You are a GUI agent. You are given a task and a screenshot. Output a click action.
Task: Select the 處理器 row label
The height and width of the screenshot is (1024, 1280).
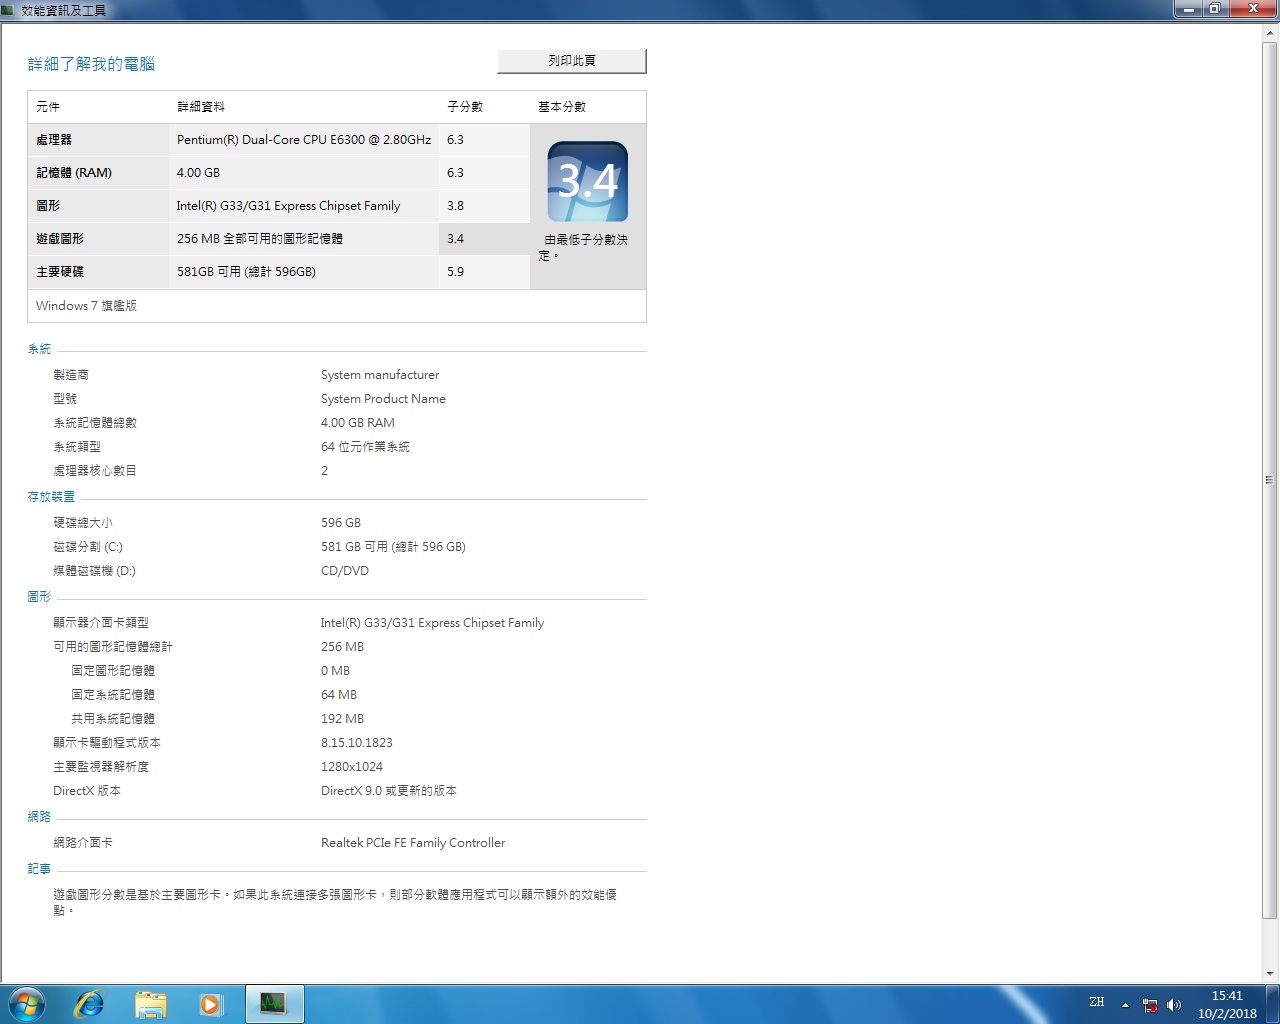[x=54, y=140]
